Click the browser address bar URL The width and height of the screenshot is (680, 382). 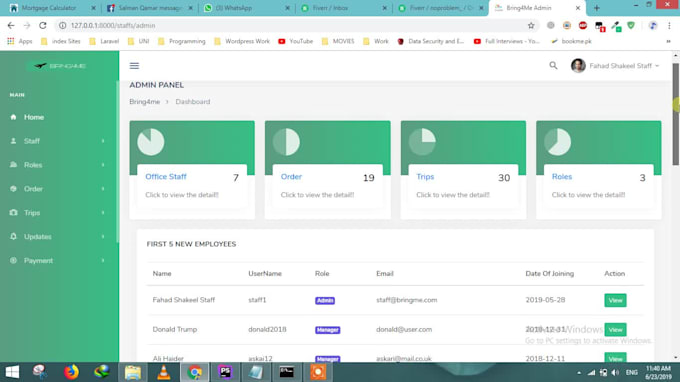(113, 26)
